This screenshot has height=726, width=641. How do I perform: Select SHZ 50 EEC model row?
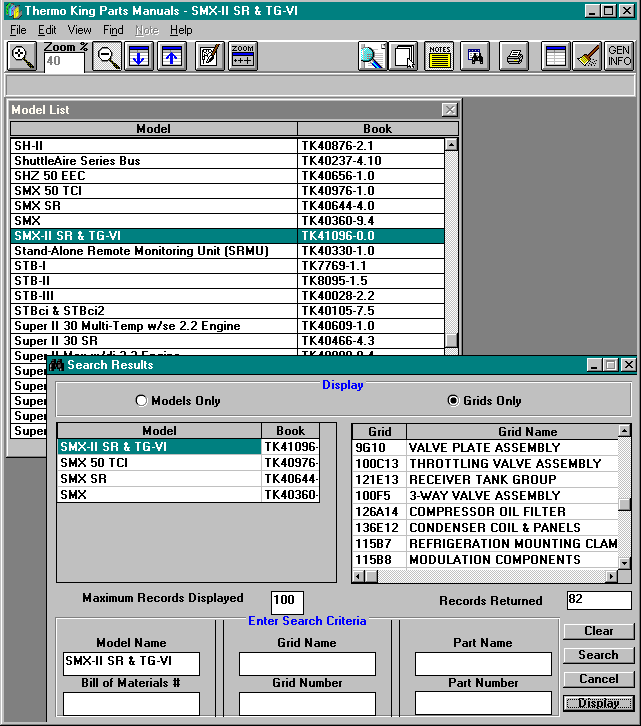(x=227, y=176)
